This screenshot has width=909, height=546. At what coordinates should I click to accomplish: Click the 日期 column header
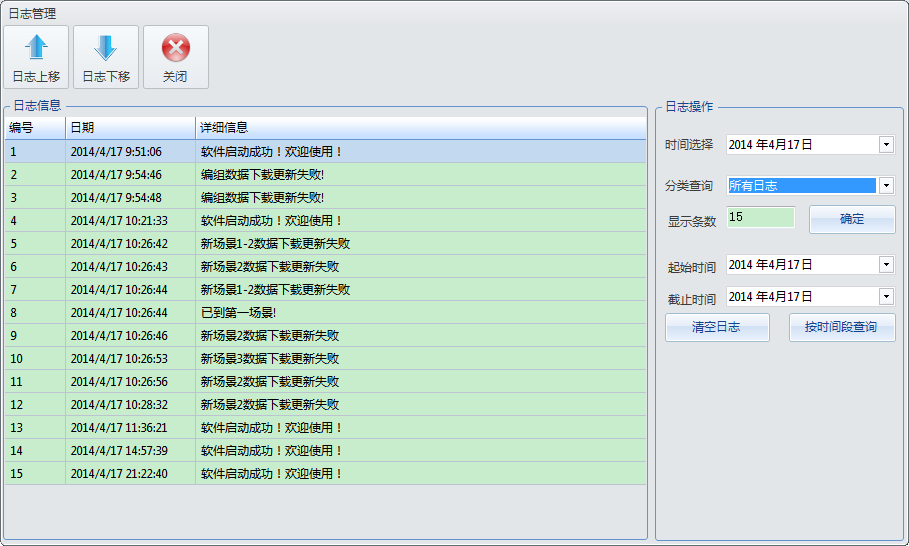[x=130, y=128]
